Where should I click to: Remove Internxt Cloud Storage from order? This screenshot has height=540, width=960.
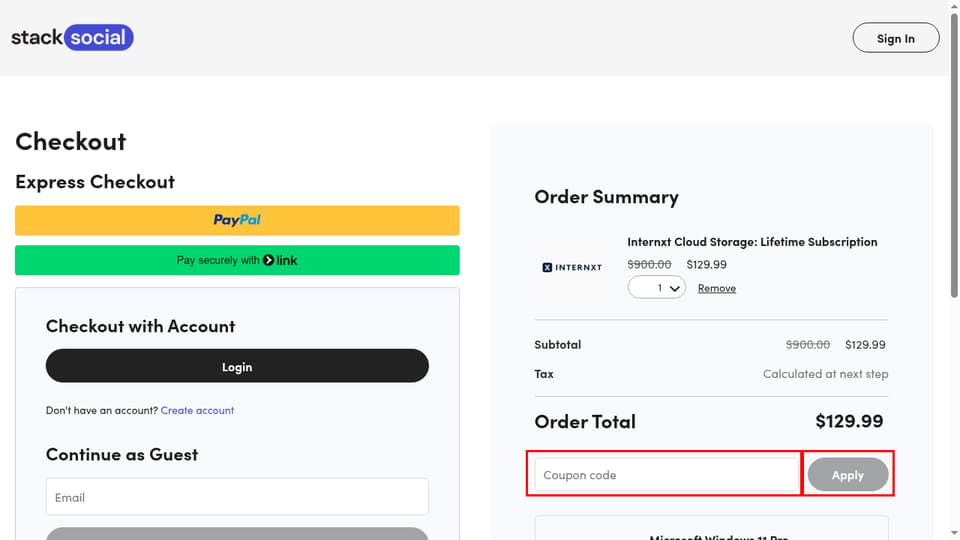point(716,288)
